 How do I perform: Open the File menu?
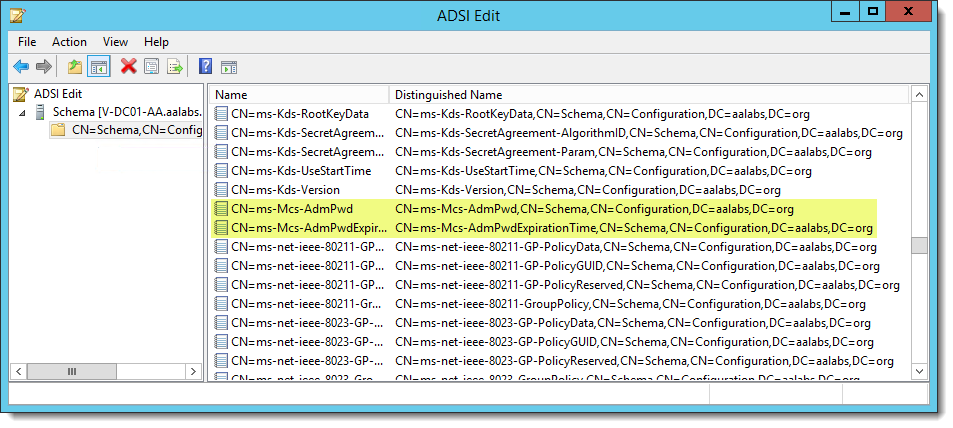point(27,42)
